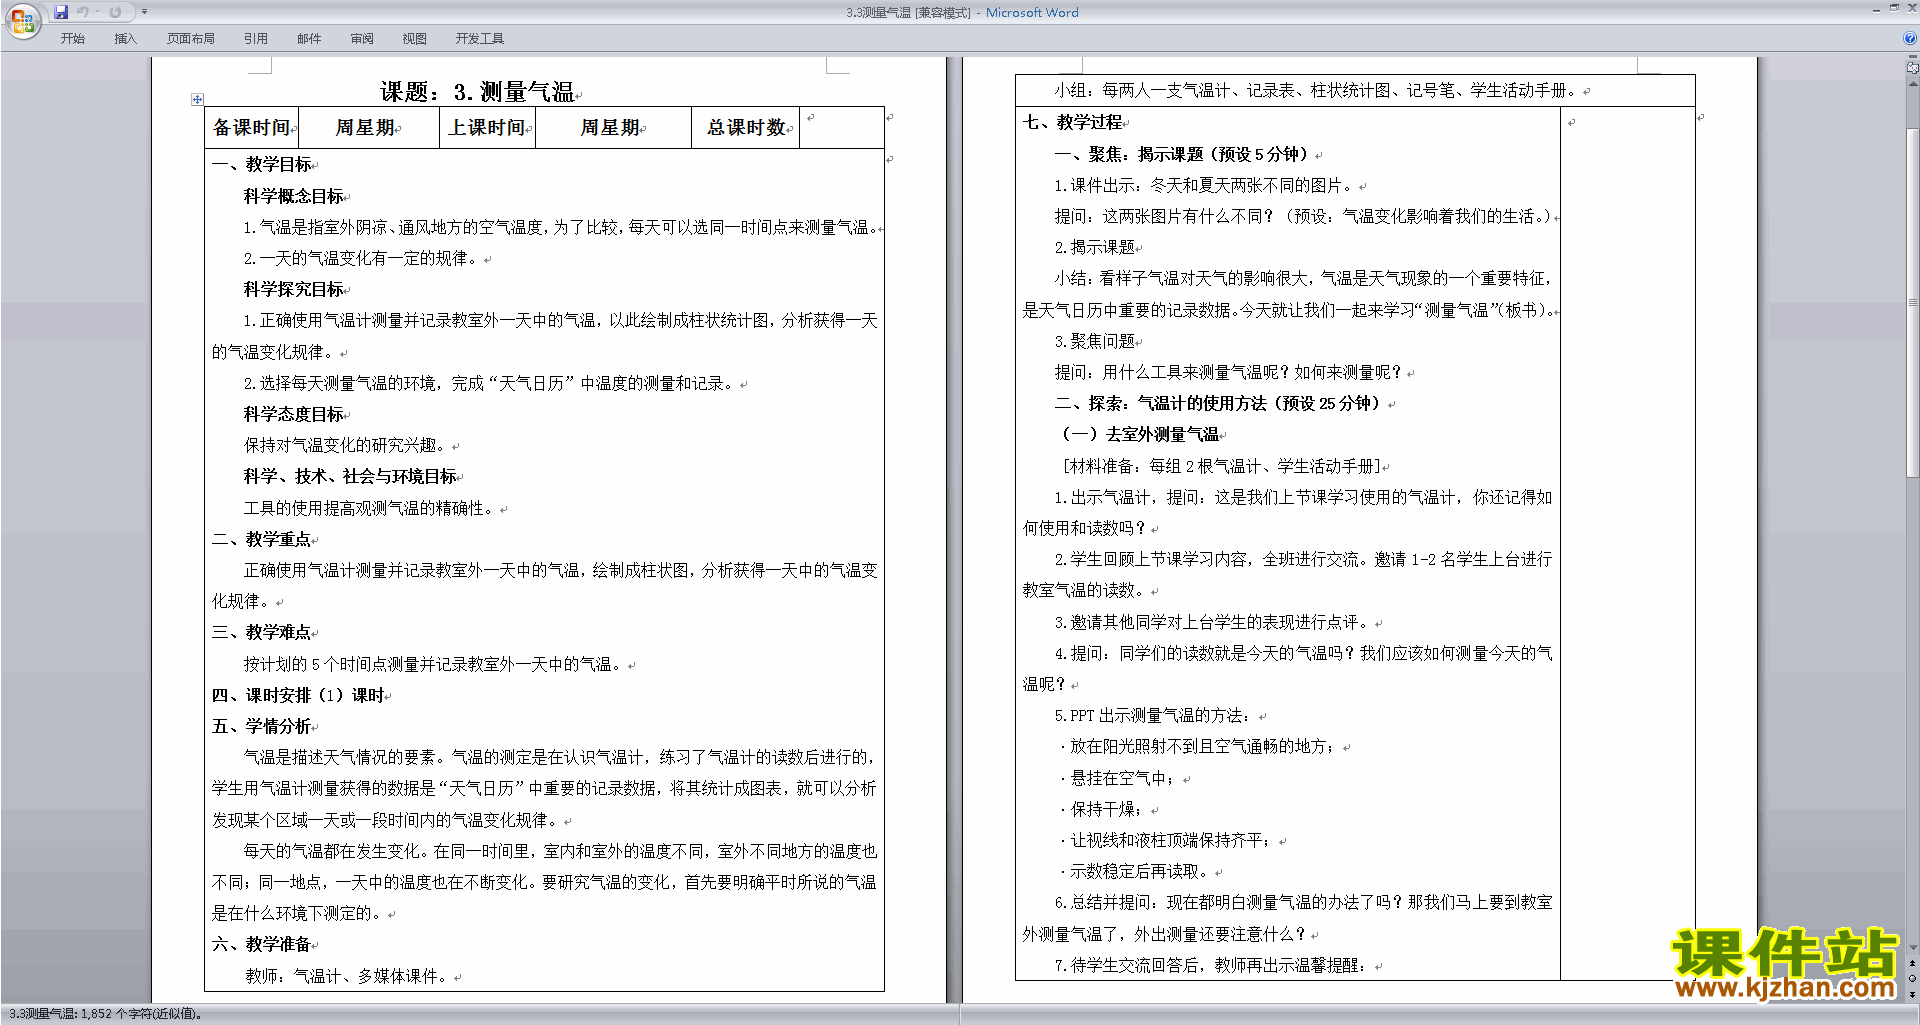Click the heading '六、教学准备'
The image size is (1920, 1025).
point(262,944)
